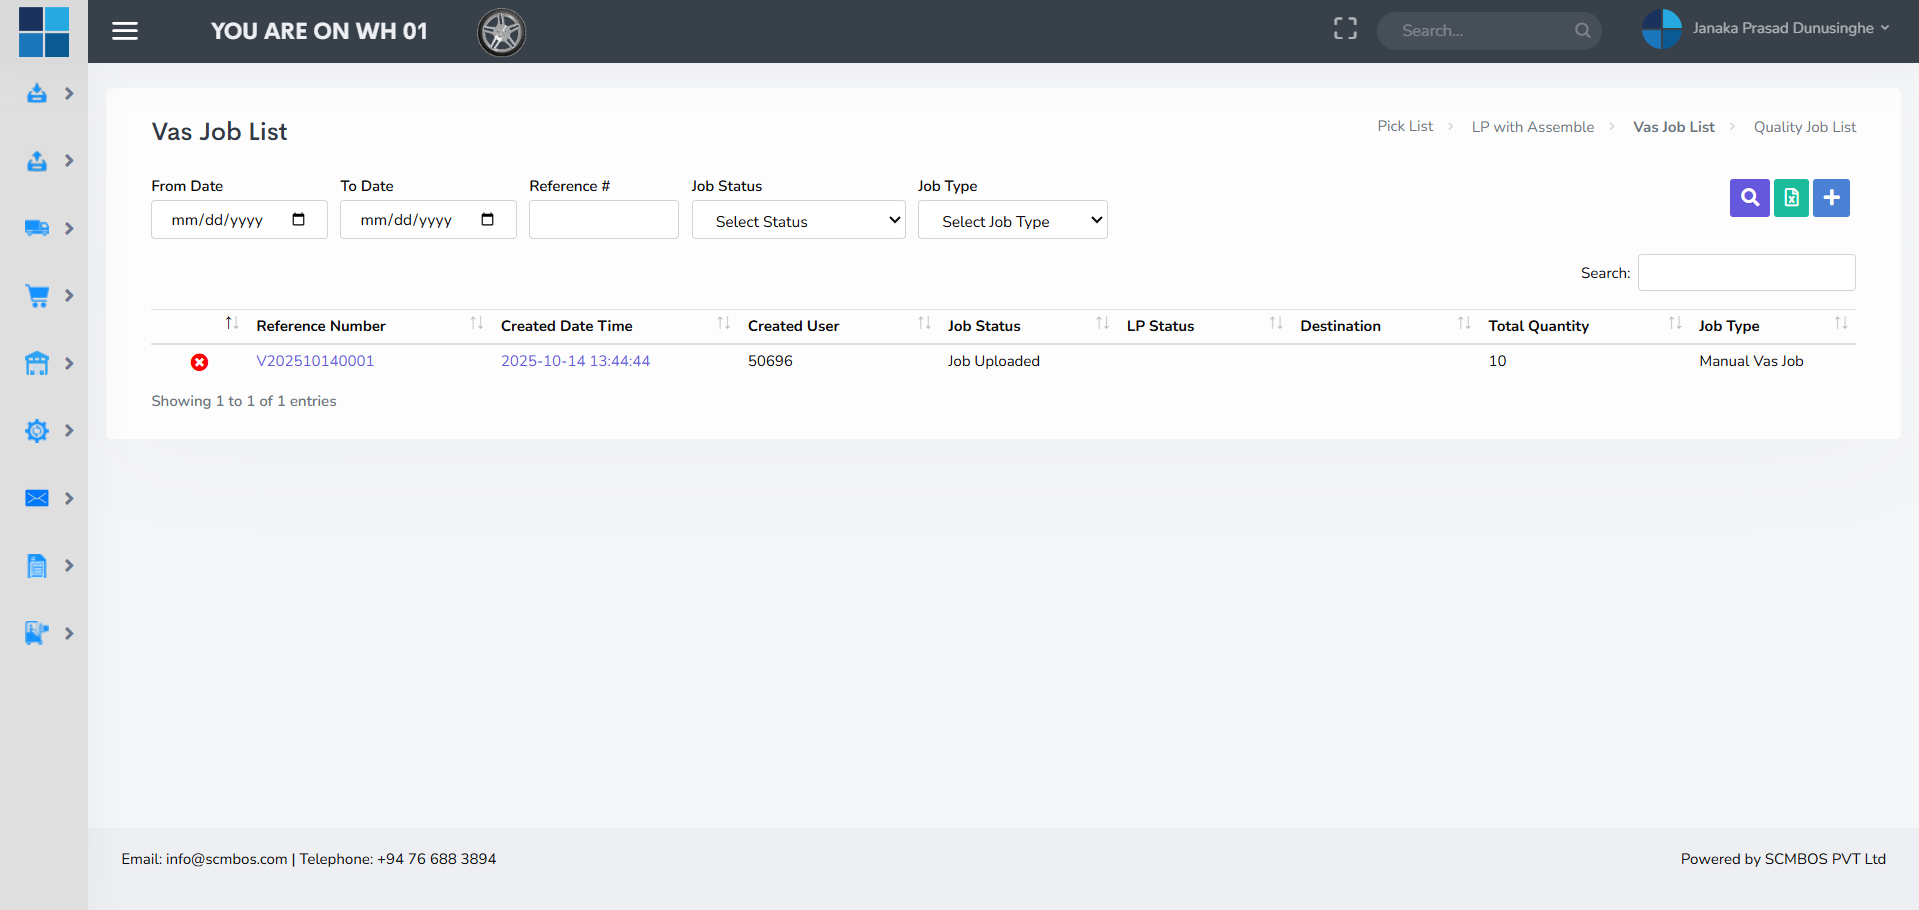Open the forklift sidebar menu
Viewport: 1919px width, 910px height.
tap(37, 633)
